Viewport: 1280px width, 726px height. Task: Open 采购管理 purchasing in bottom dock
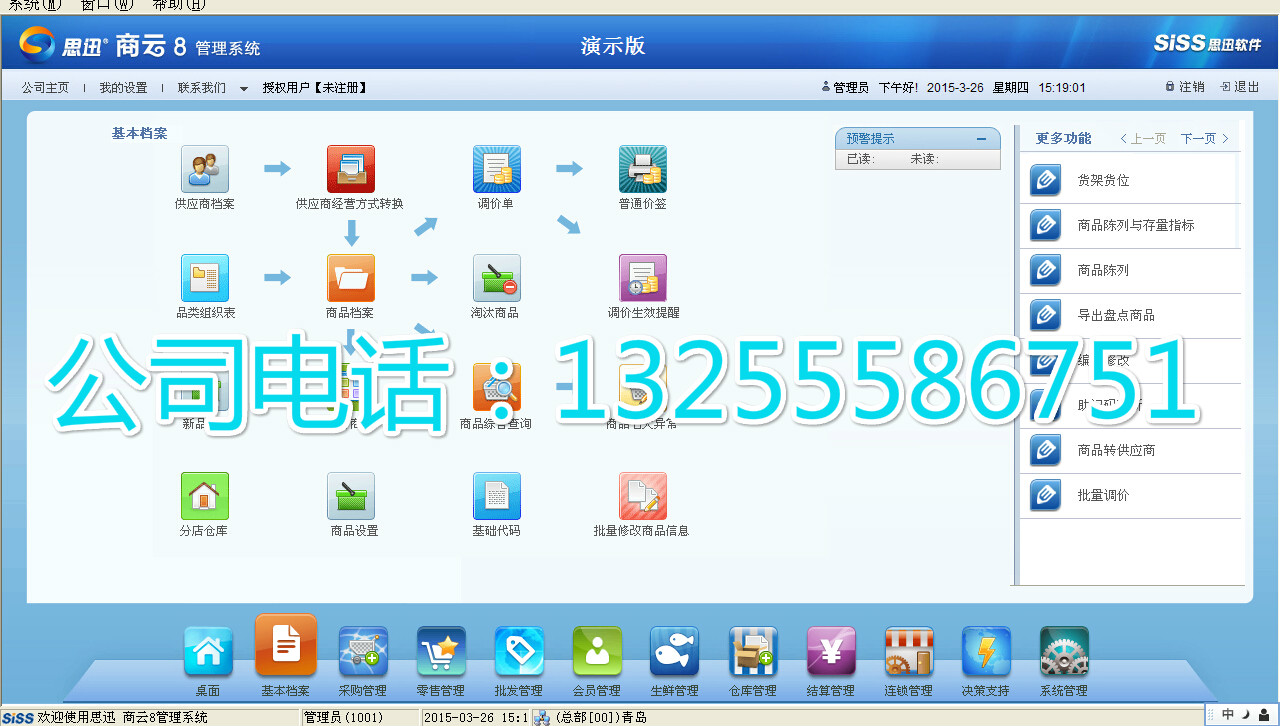(x=363, y=652)
